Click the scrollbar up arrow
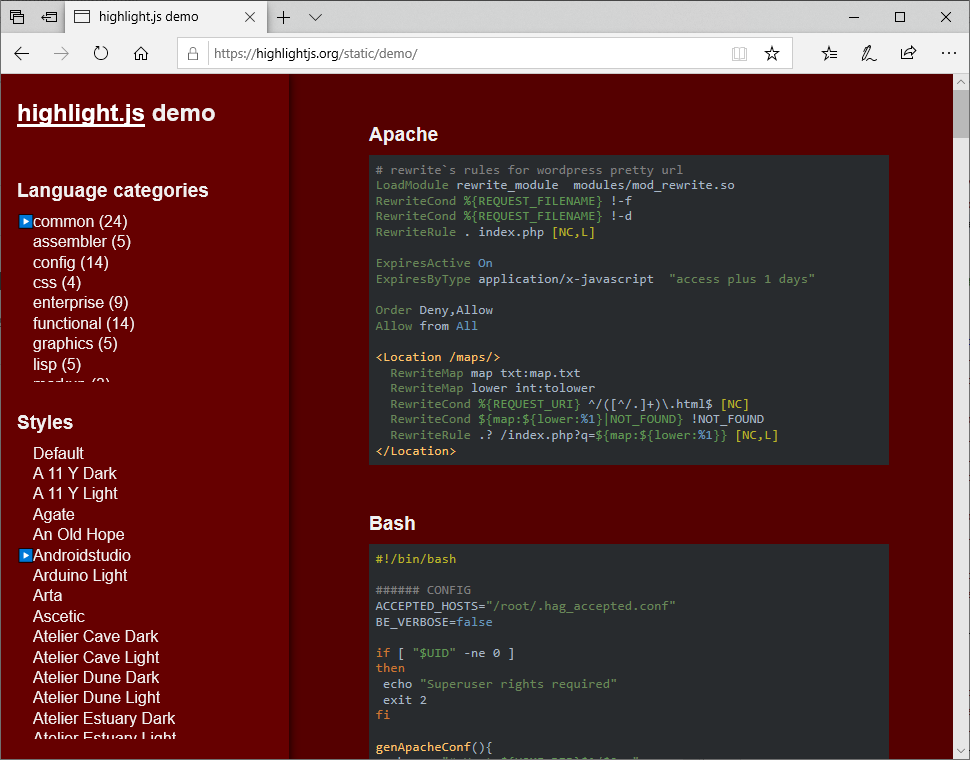Screen dimensions: 970x760 (x=961, y=81)
